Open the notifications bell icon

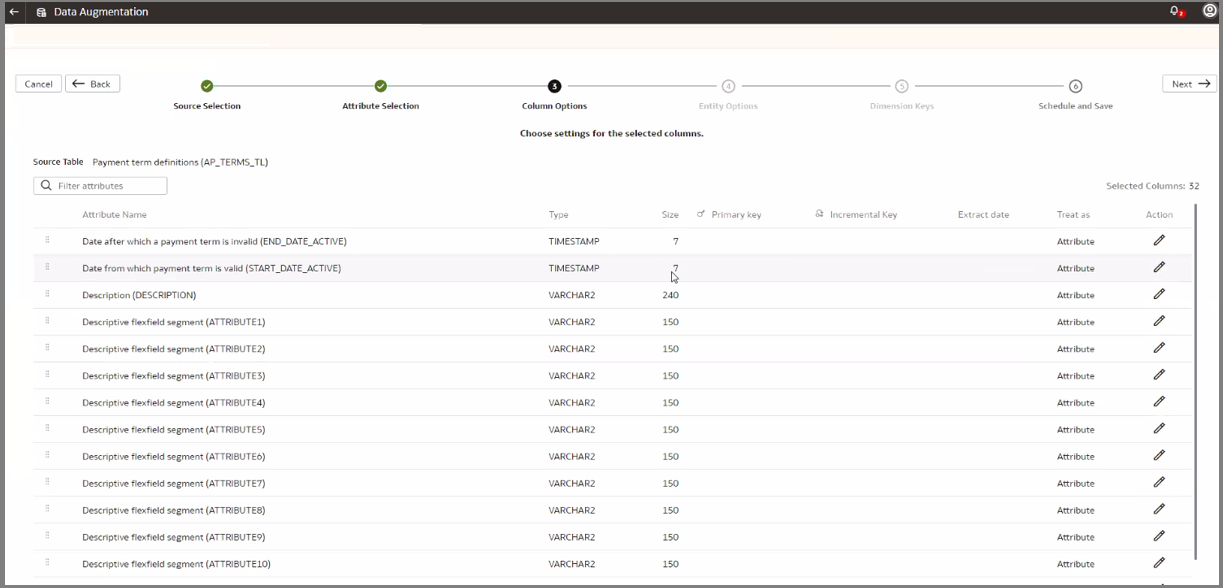pos(1176,12)
